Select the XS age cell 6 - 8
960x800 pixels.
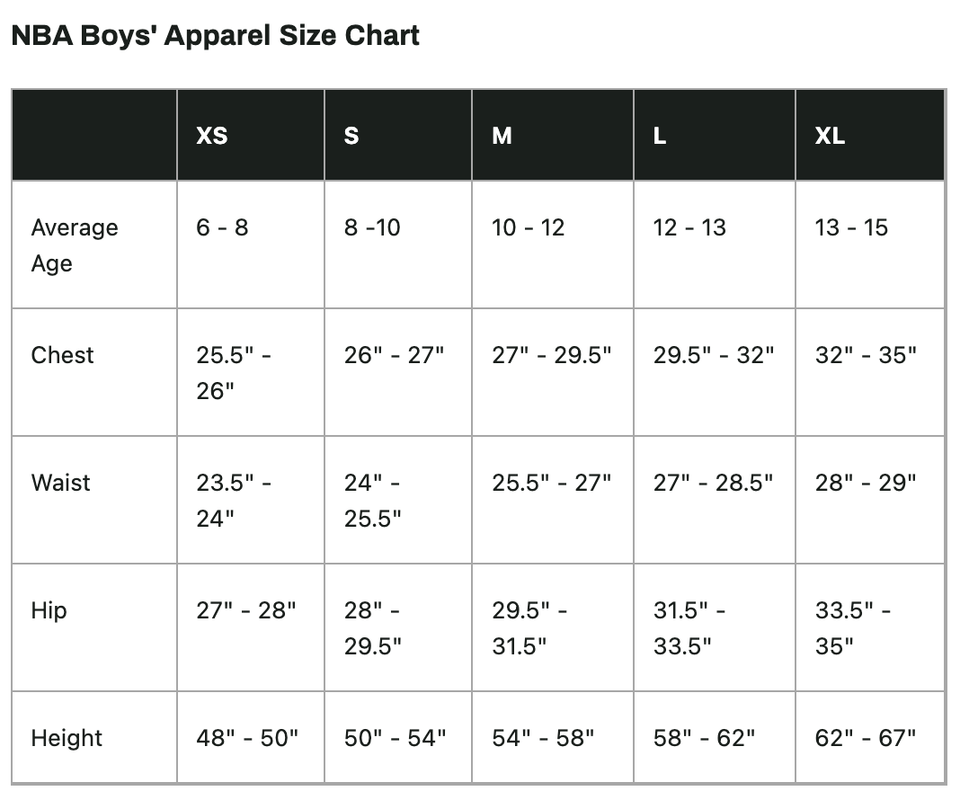point(222,228)
